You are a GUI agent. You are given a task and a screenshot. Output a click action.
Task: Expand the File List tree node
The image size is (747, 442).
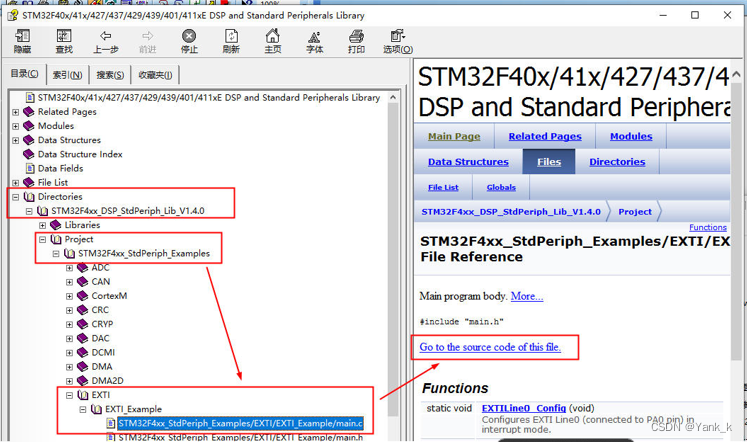tap(16, 183)
